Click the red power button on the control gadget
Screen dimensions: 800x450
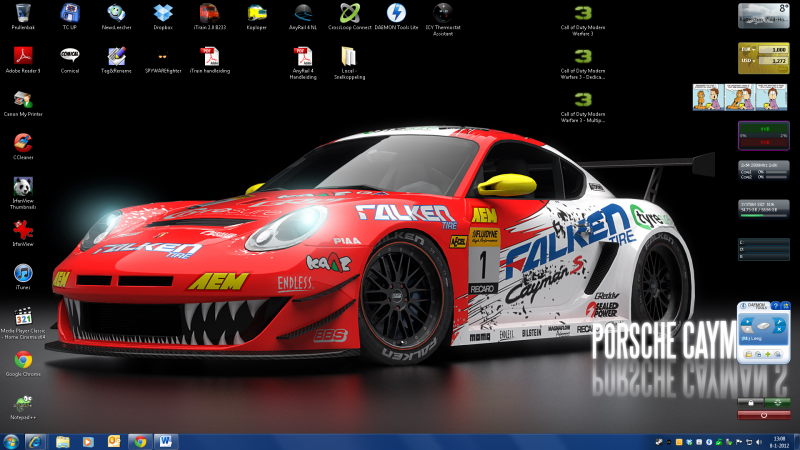764,415
